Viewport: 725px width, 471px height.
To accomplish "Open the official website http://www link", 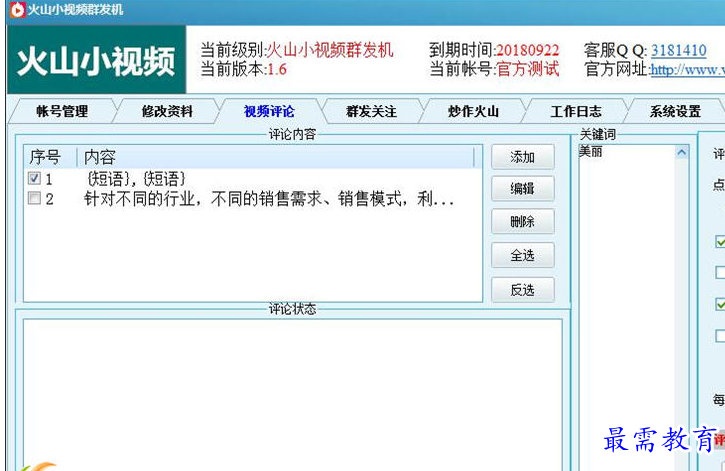I will (x=688, y=69).
